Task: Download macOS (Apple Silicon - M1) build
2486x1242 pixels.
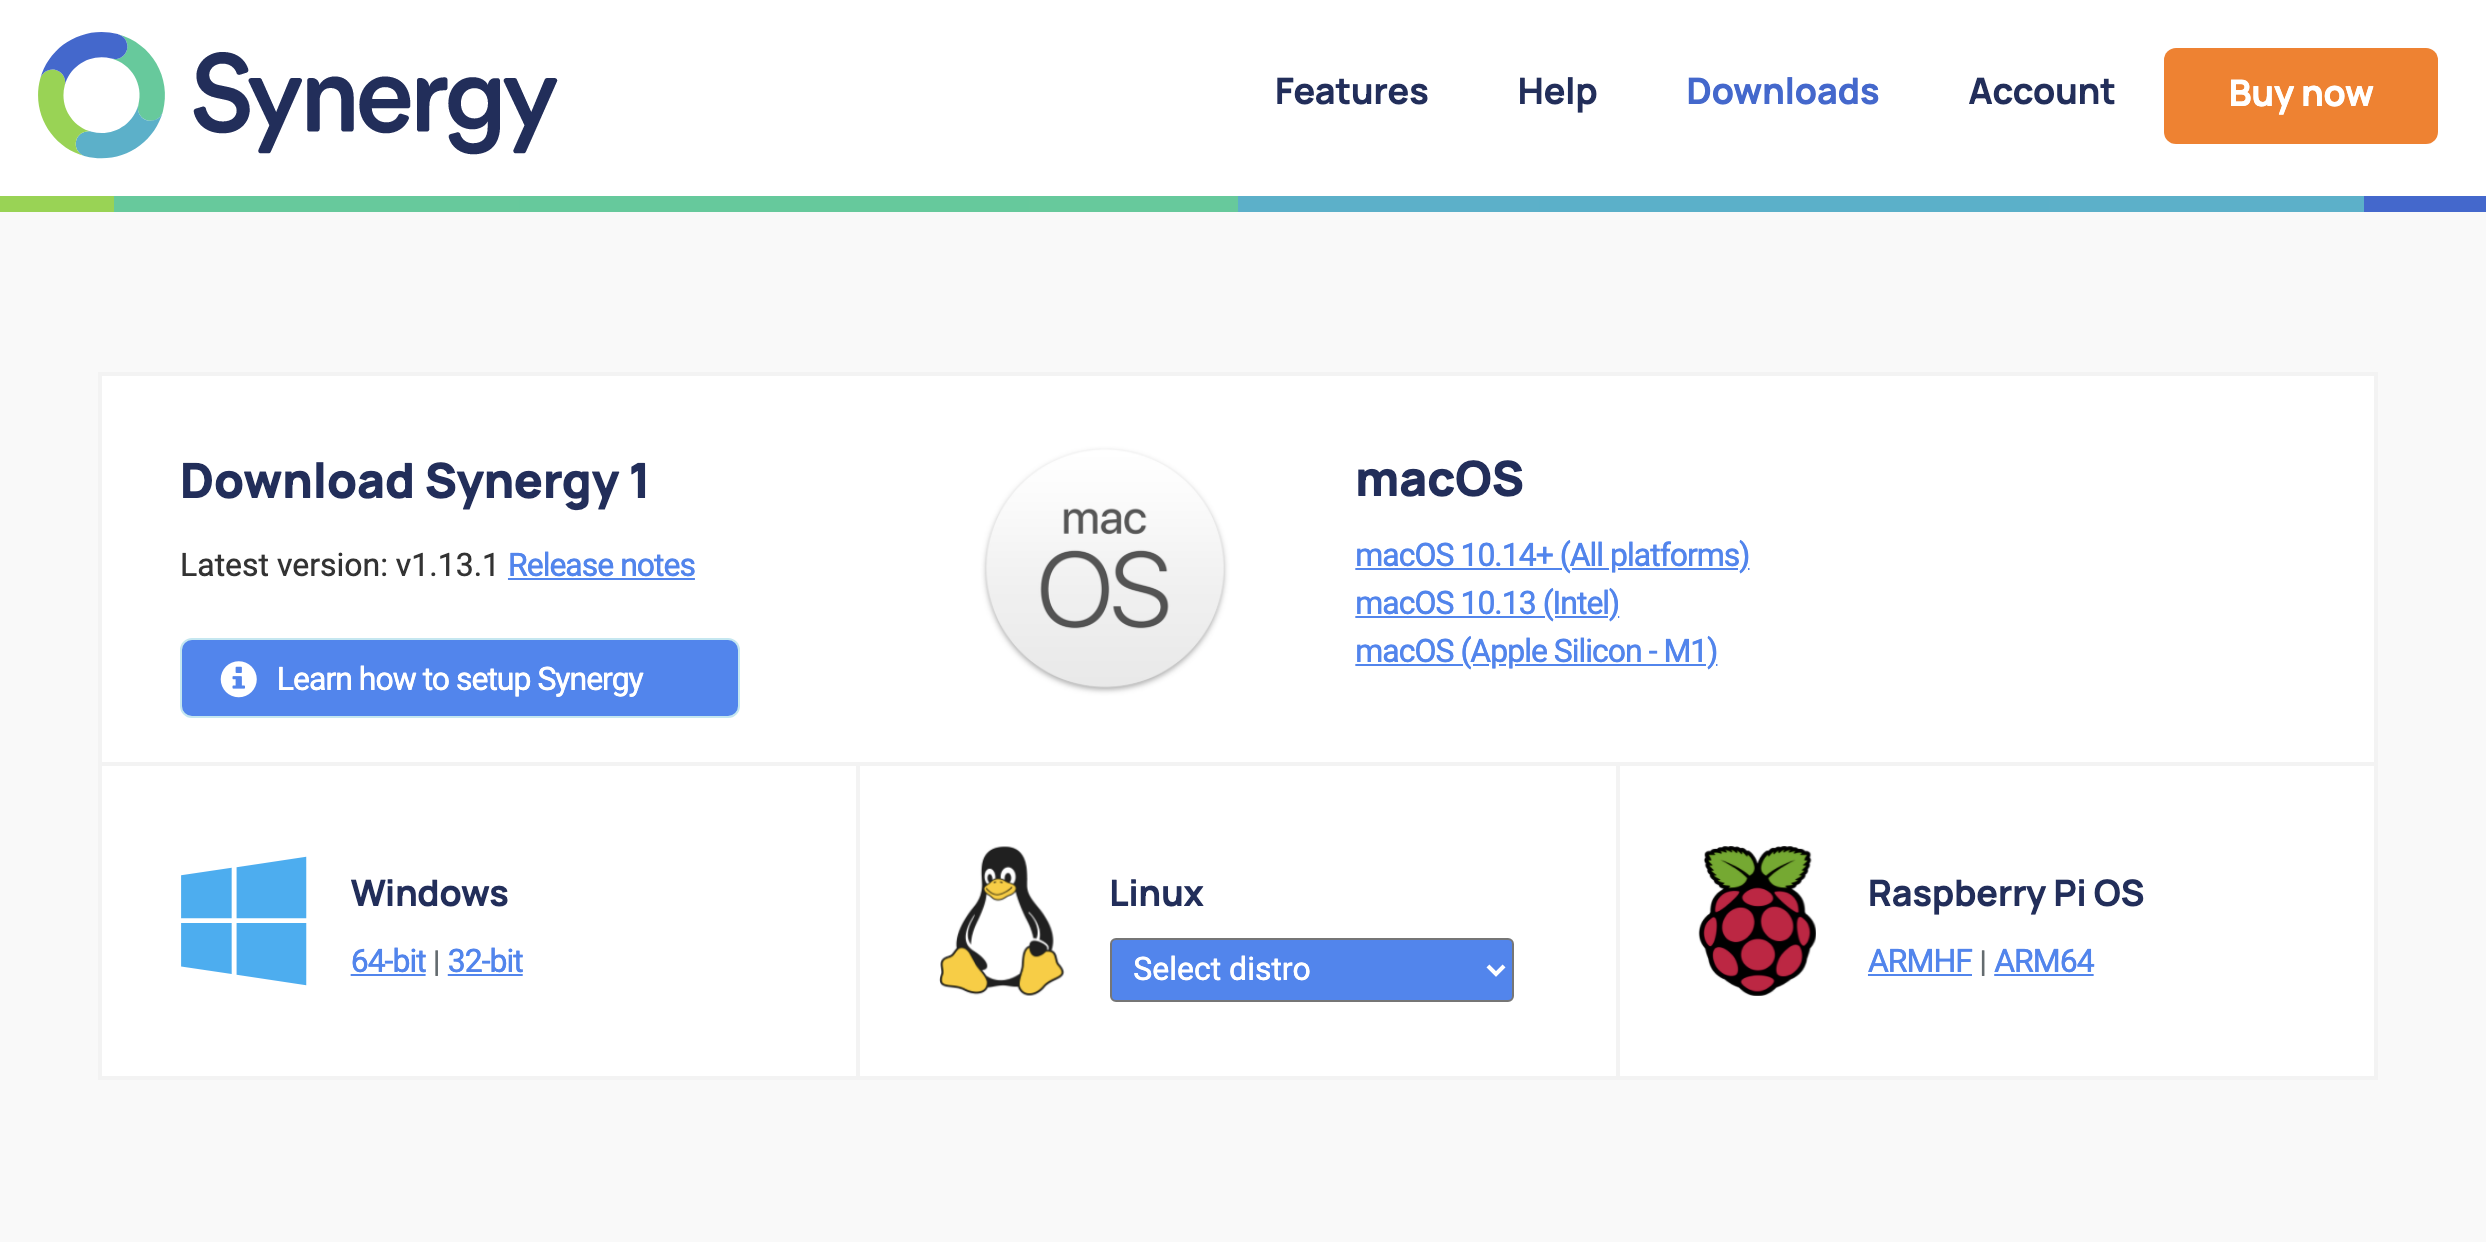Action: (x=1536, y=651)
